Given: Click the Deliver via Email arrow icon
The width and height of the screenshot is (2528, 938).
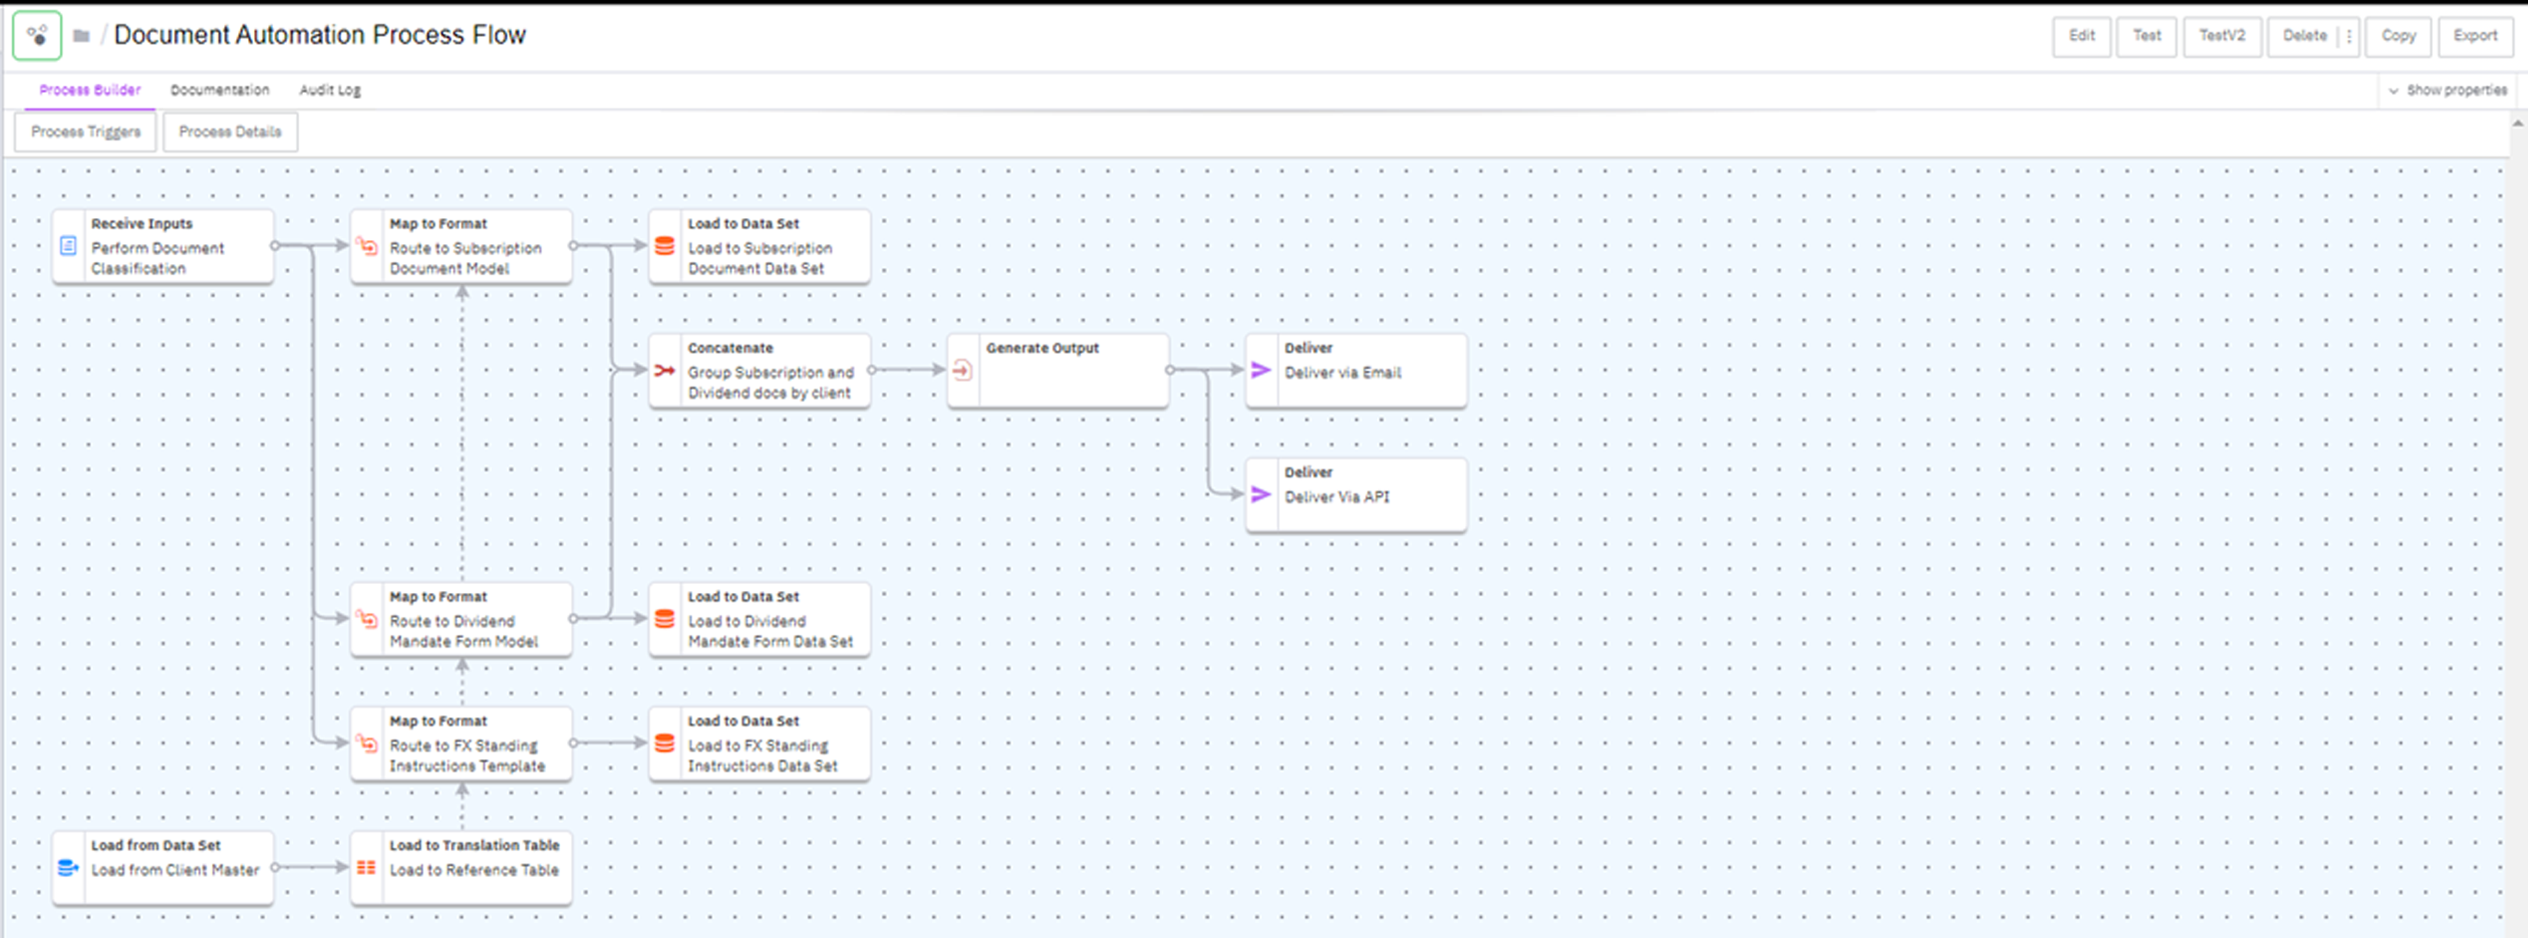Looking at the screenshot, I should pyautogui.click(x=1261, y=371).
